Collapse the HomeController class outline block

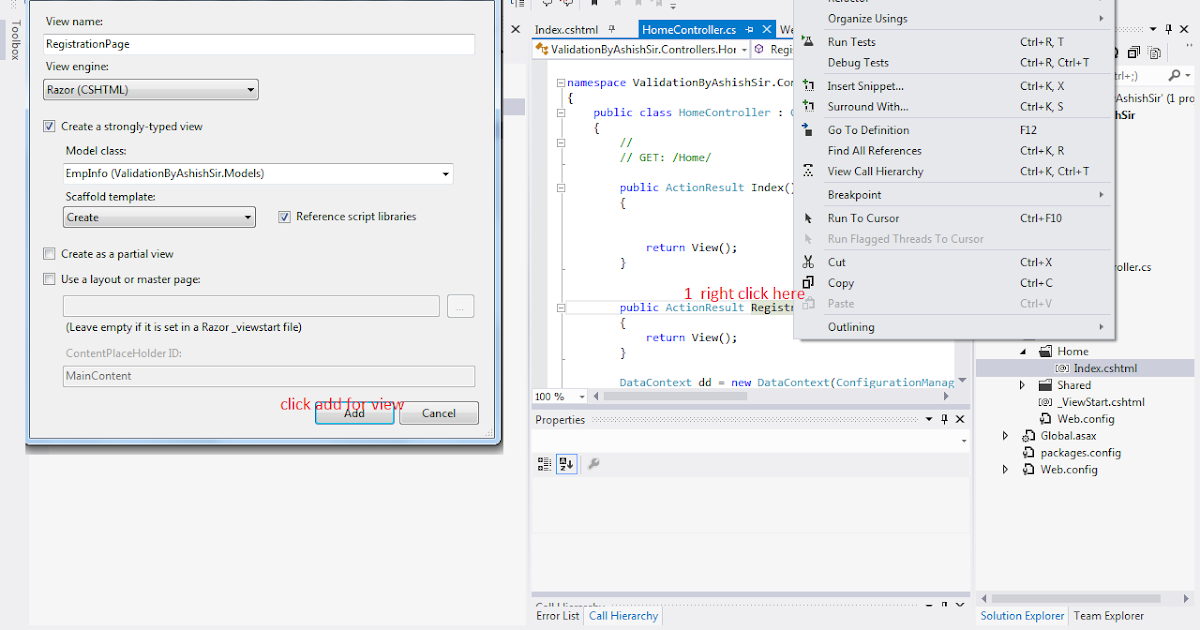point(561,113)
